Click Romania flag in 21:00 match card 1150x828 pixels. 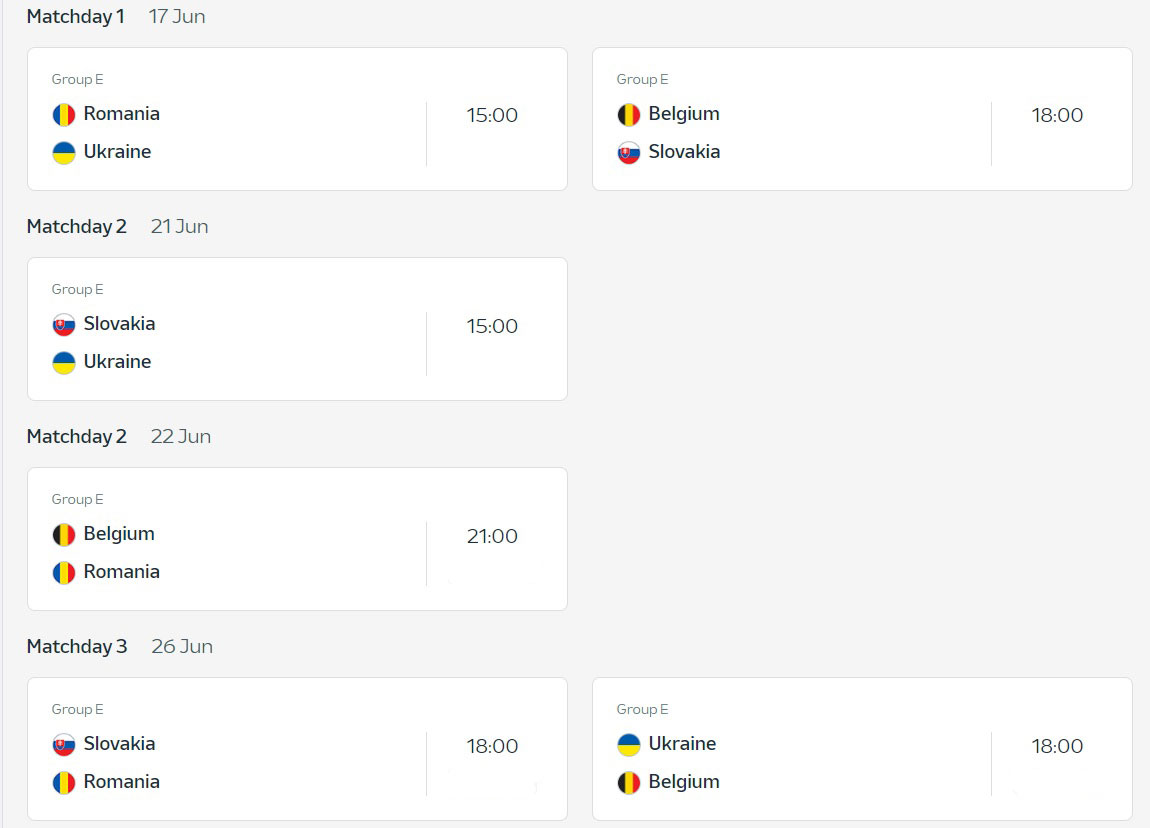click(x=64, y=573)
